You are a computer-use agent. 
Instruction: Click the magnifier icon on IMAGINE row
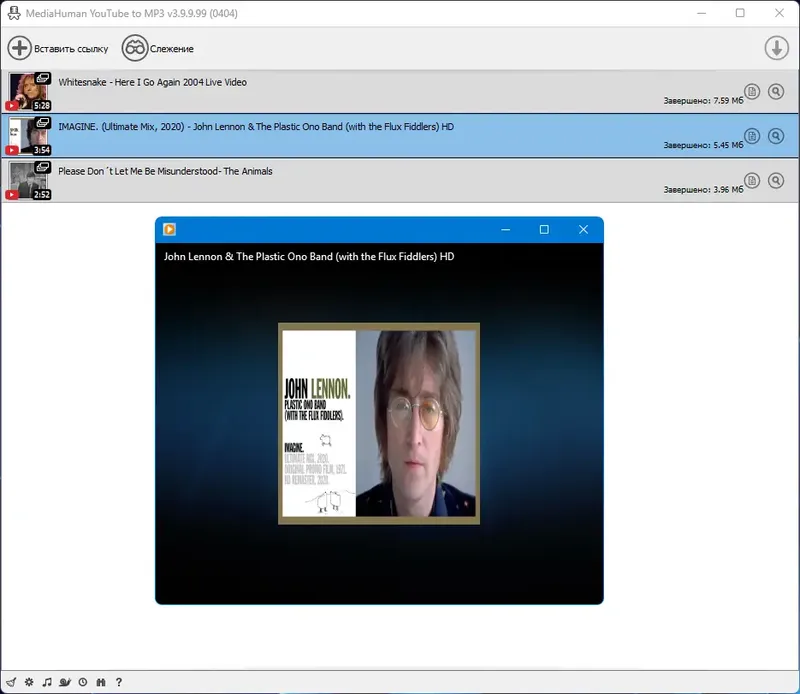pos(776,136)
